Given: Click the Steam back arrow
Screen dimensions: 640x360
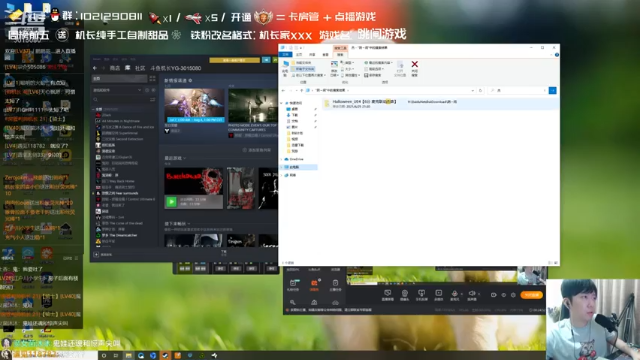Looking at the screenshot, I should coord(95,68).
